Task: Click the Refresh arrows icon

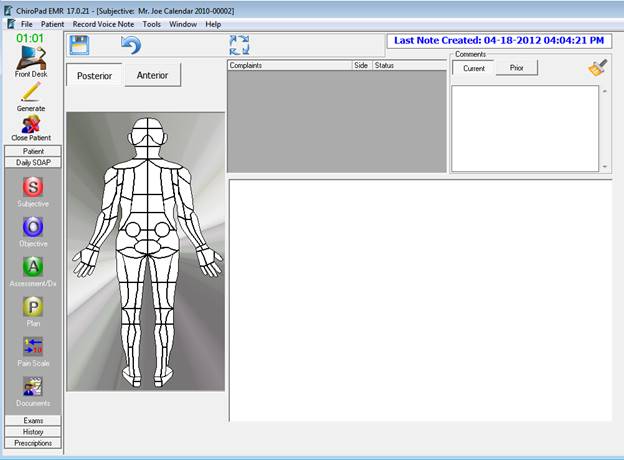Action: point(239,45)
